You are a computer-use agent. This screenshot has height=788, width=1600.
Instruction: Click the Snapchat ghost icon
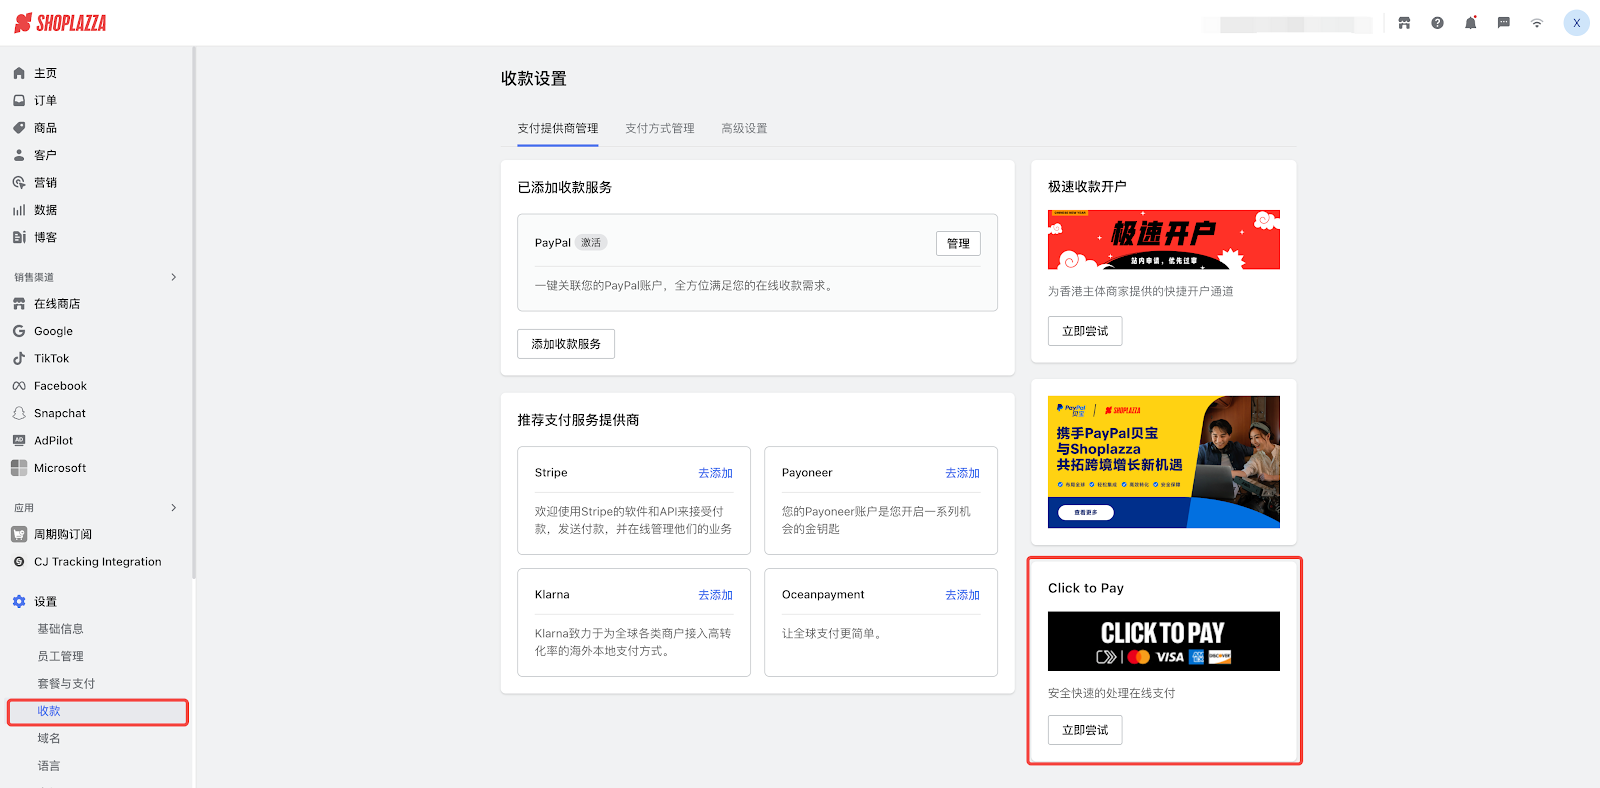pos(19,413)
